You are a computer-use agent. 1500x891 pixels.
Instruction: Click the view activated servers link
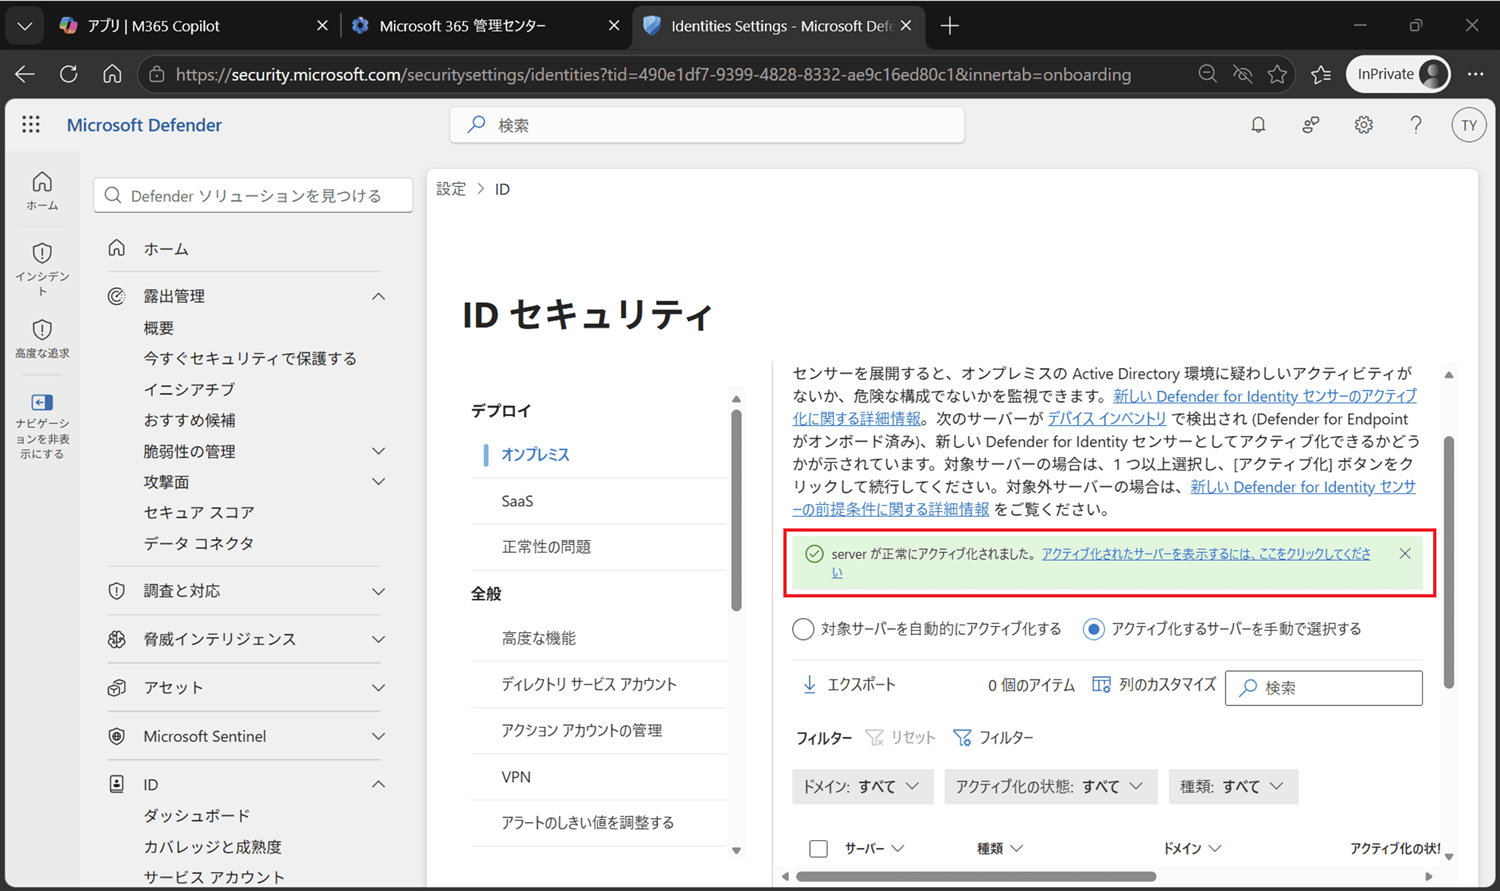[1206, 554]
